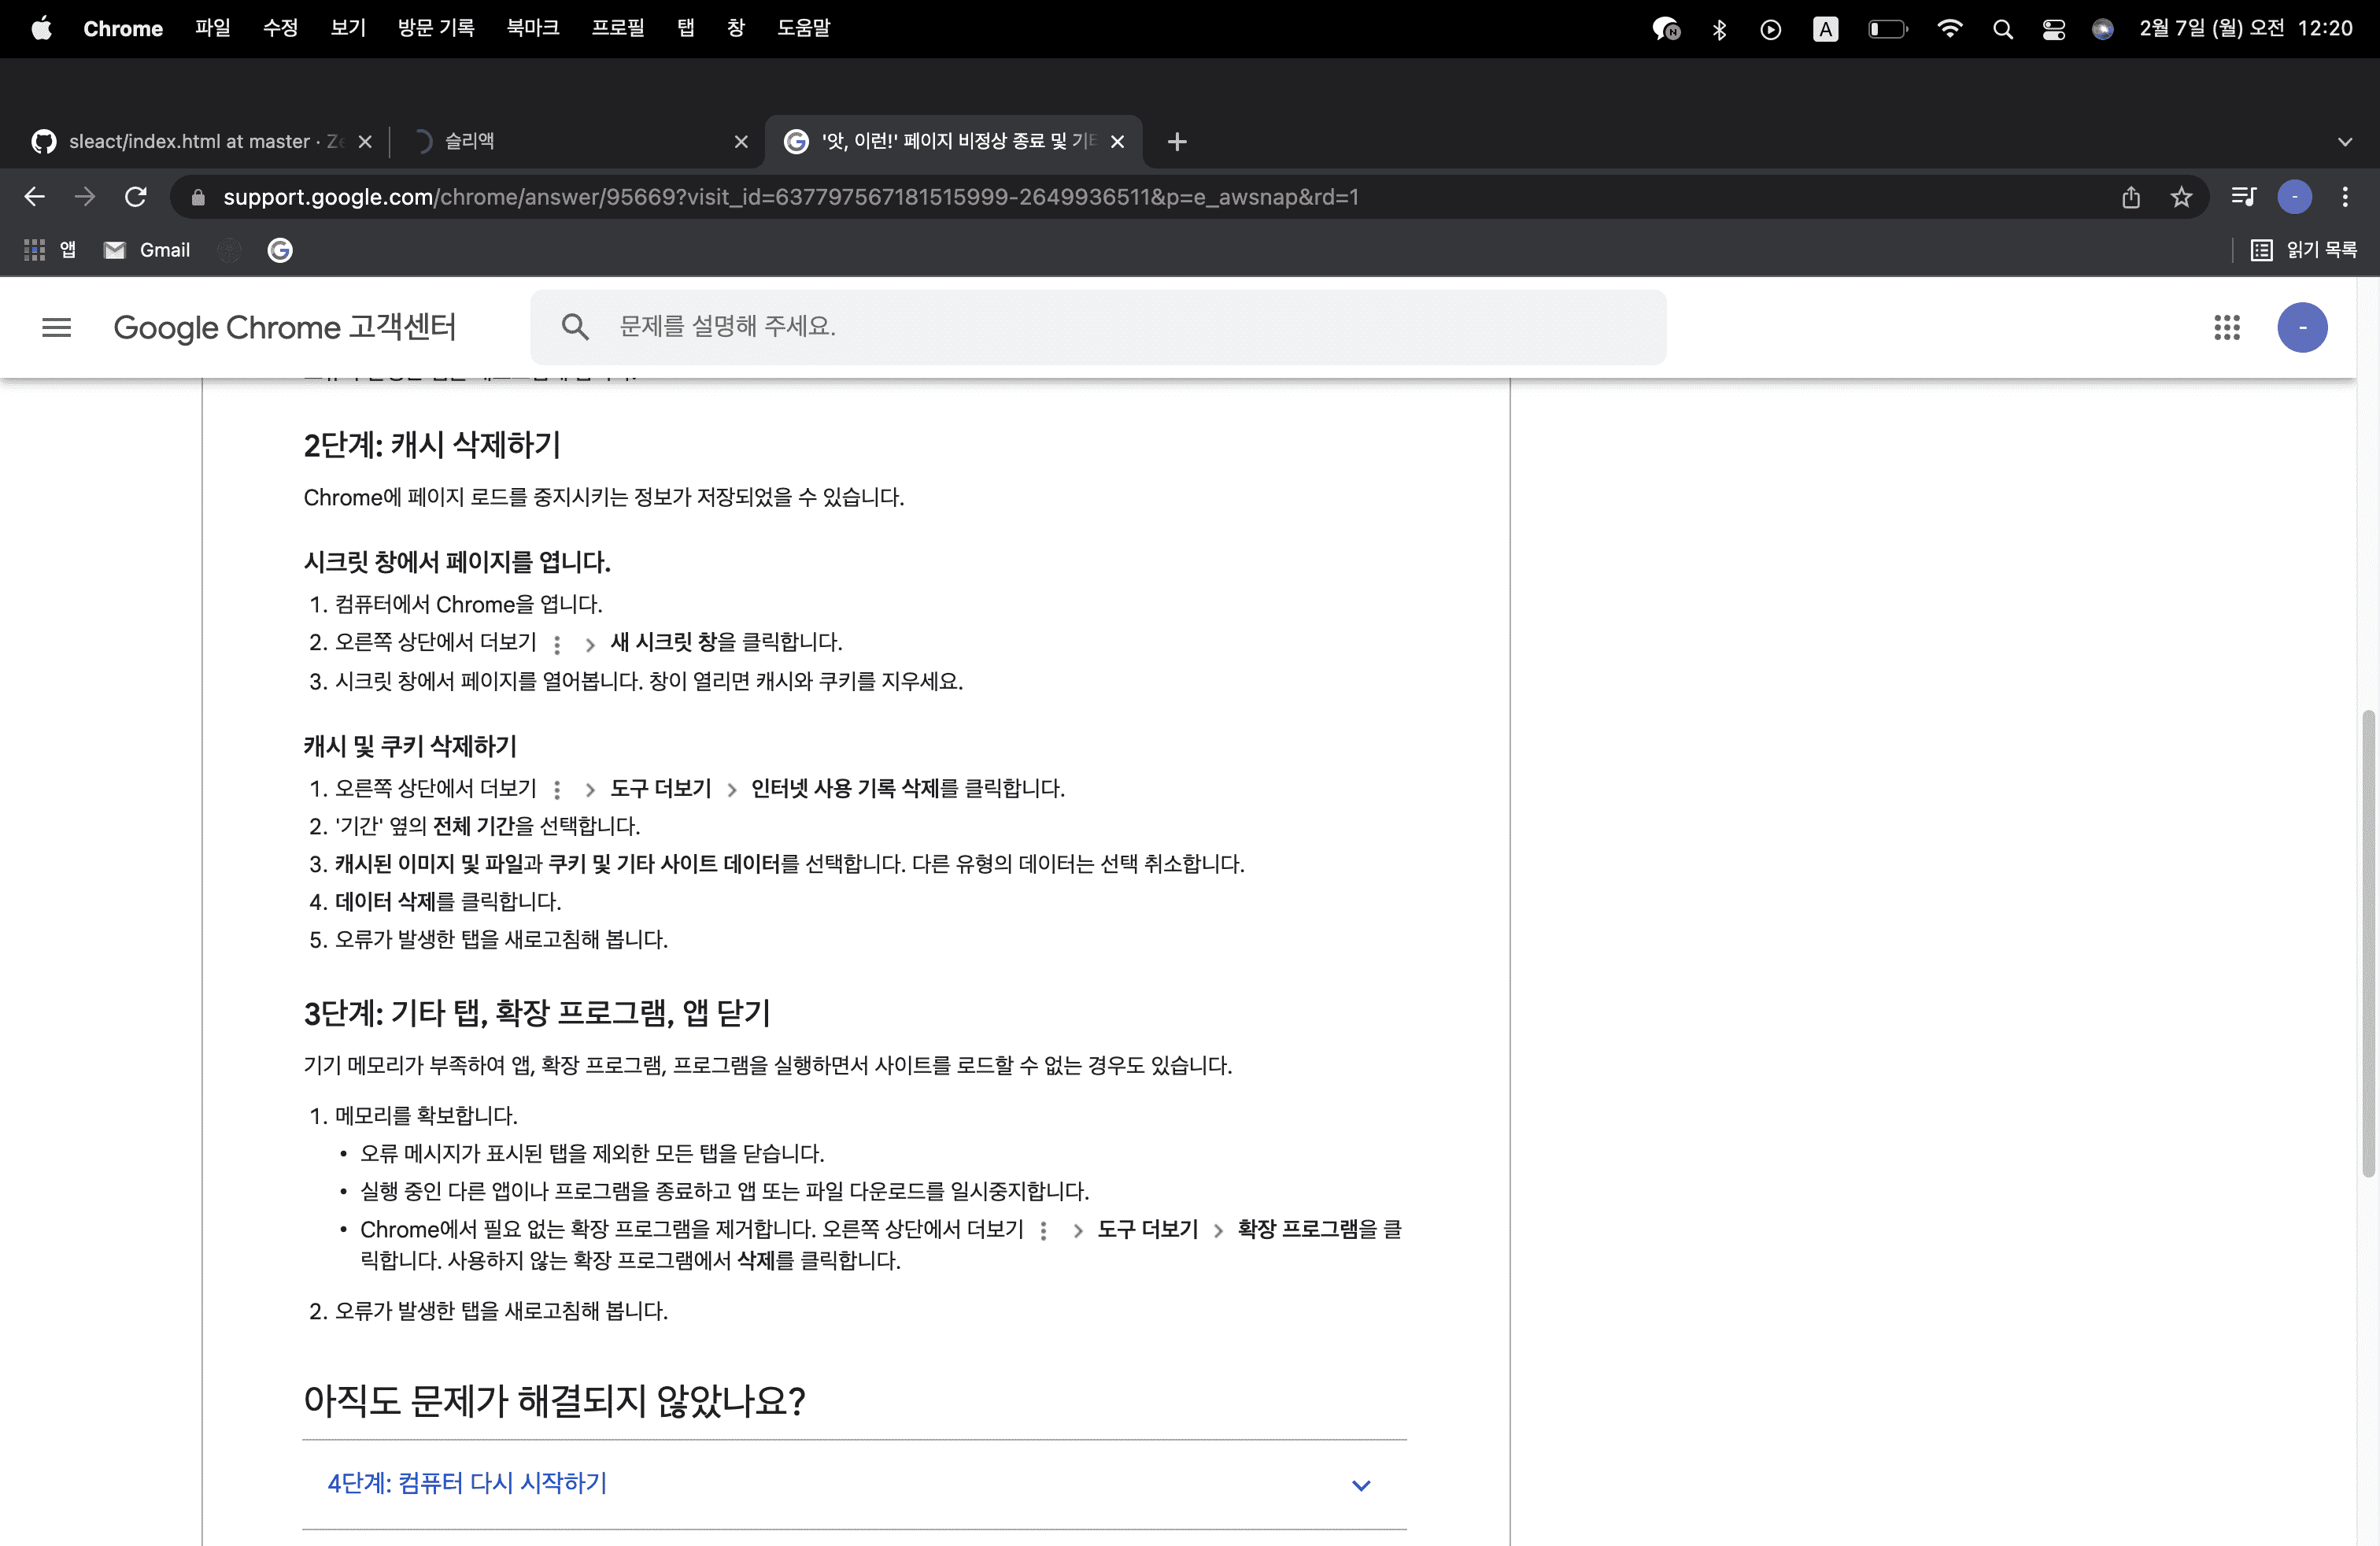This screenshot has width=2380, height=1546.
Task: Toggle the 읽기 목록 reading list panel
Action: coord(2304,250)
